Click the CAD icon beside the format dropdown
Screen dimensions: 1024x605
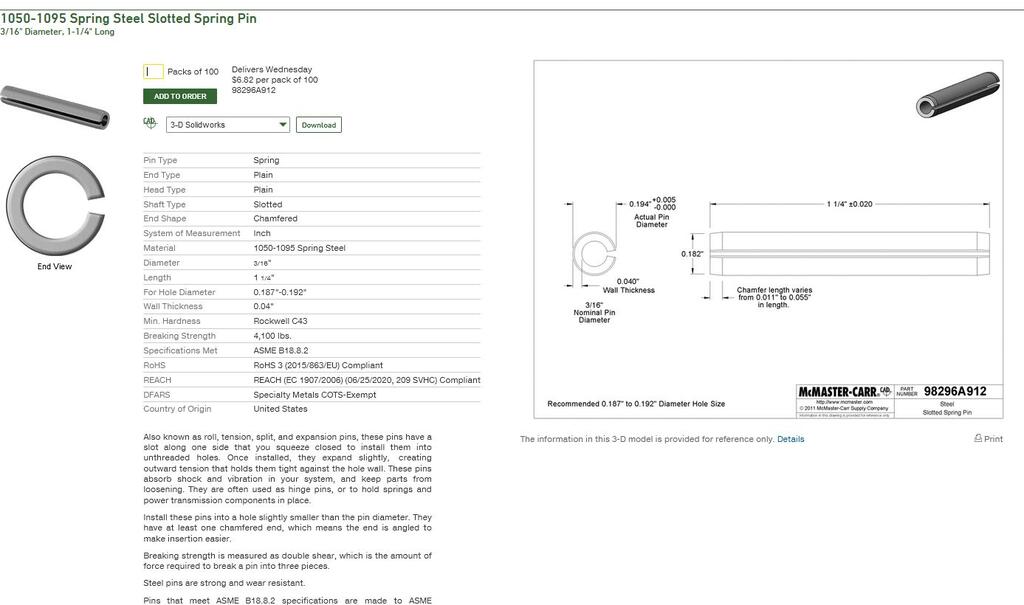(150, 123)
